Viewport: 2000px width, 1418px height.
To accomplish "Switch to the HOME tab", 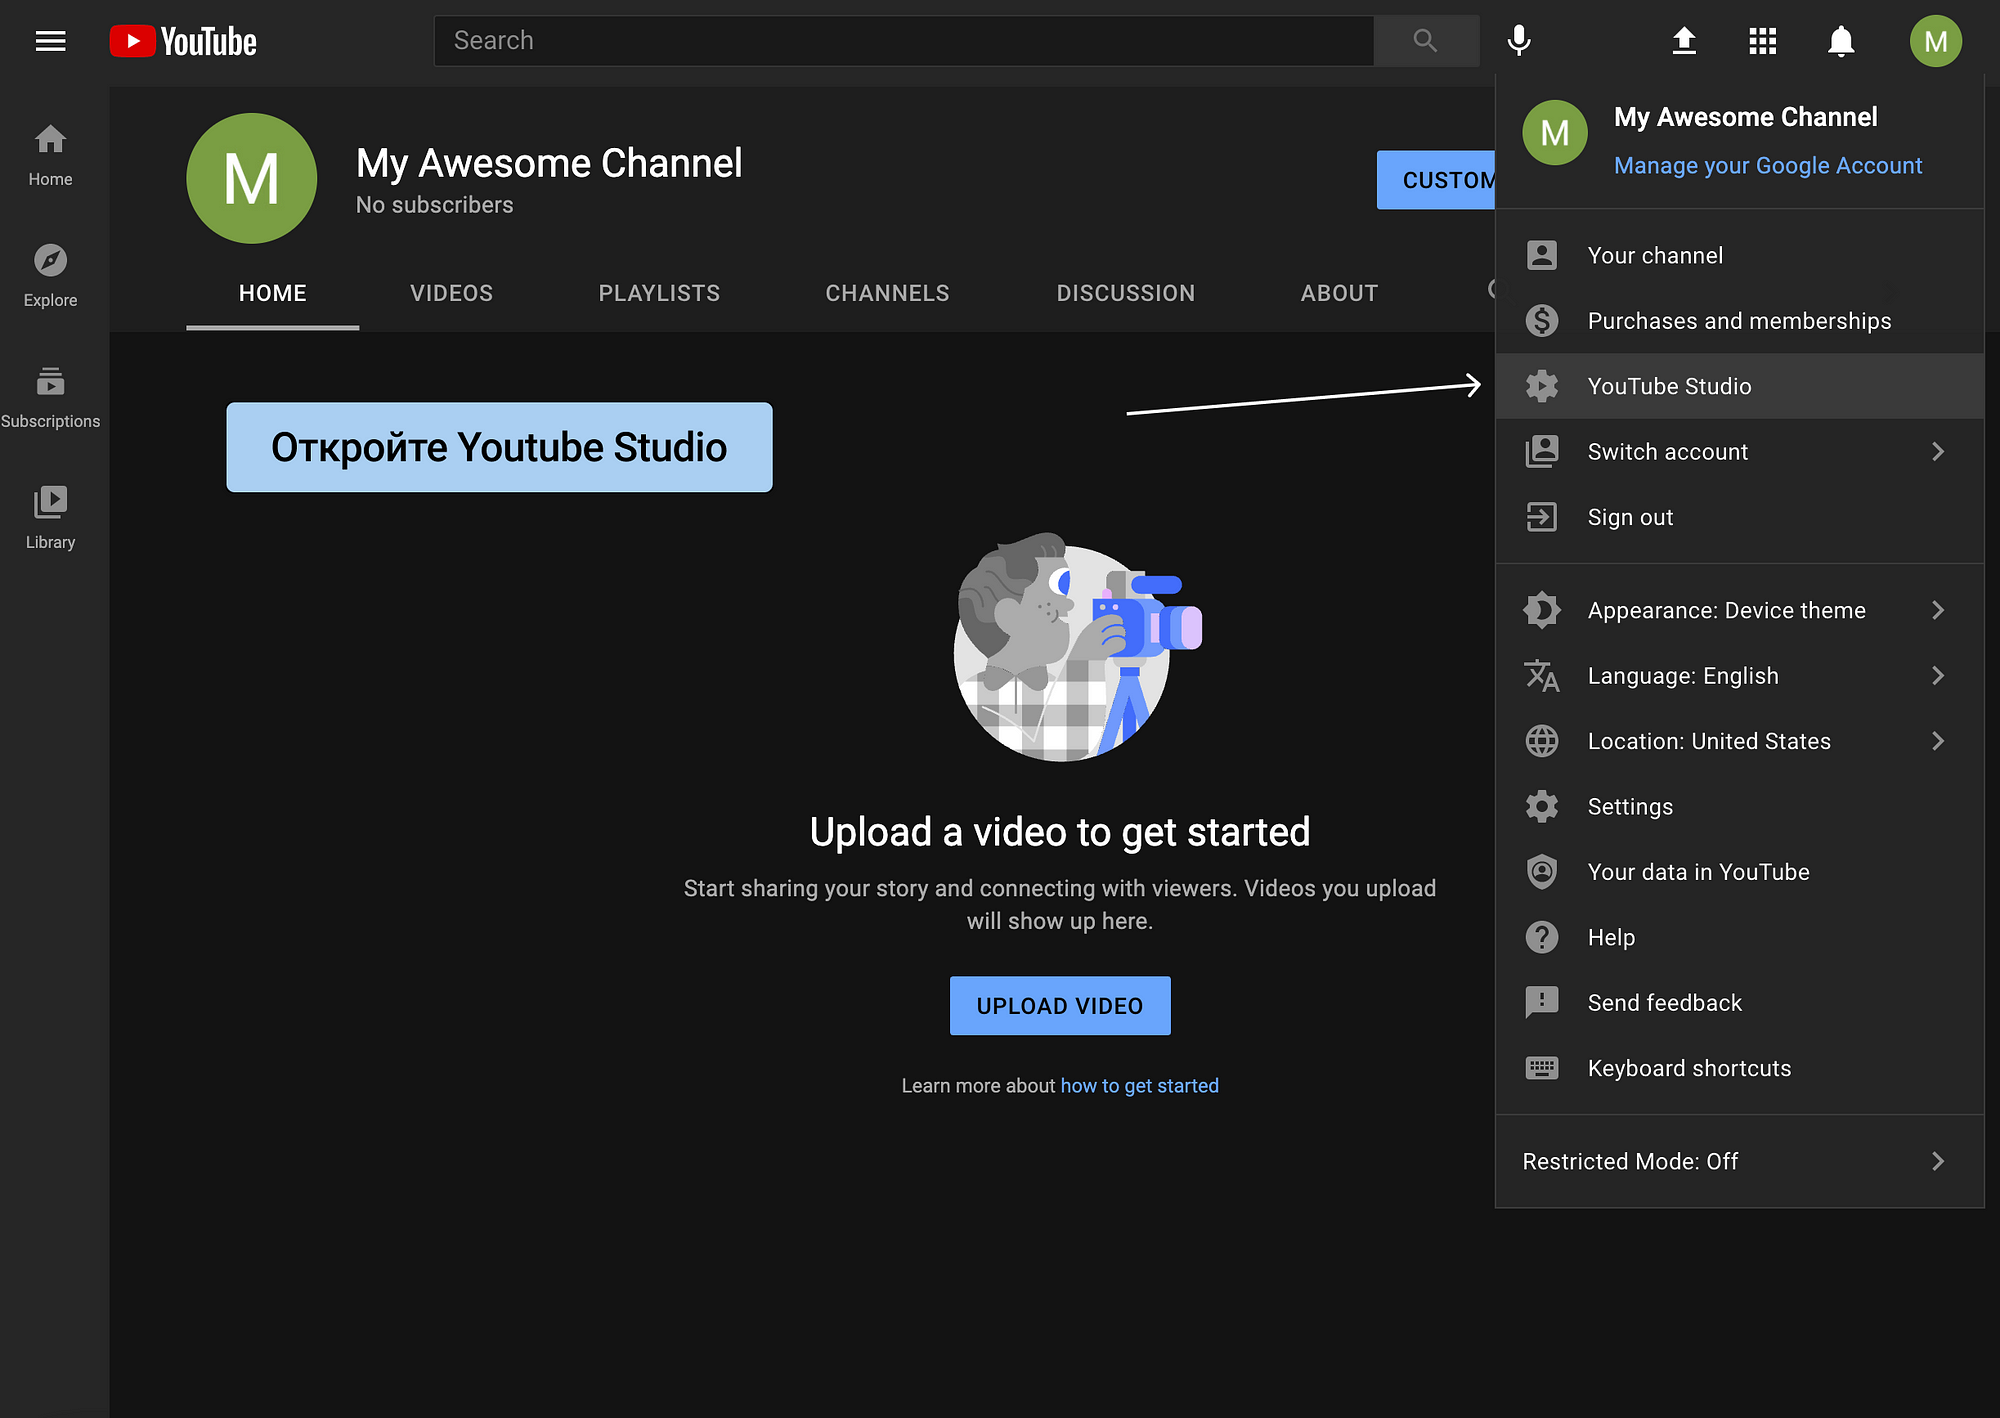I will point(272,293).
